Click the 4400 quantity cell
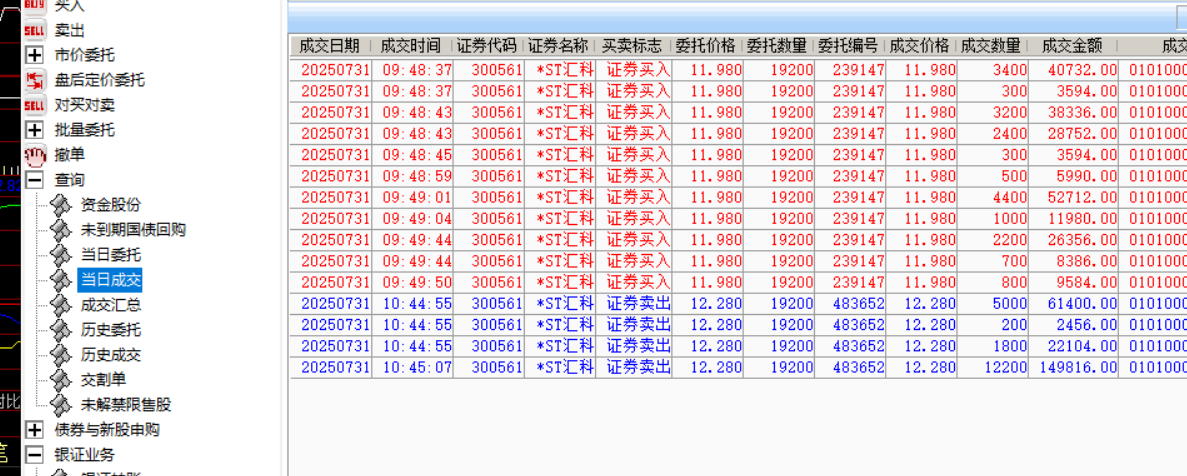 [x=992, y=197]
